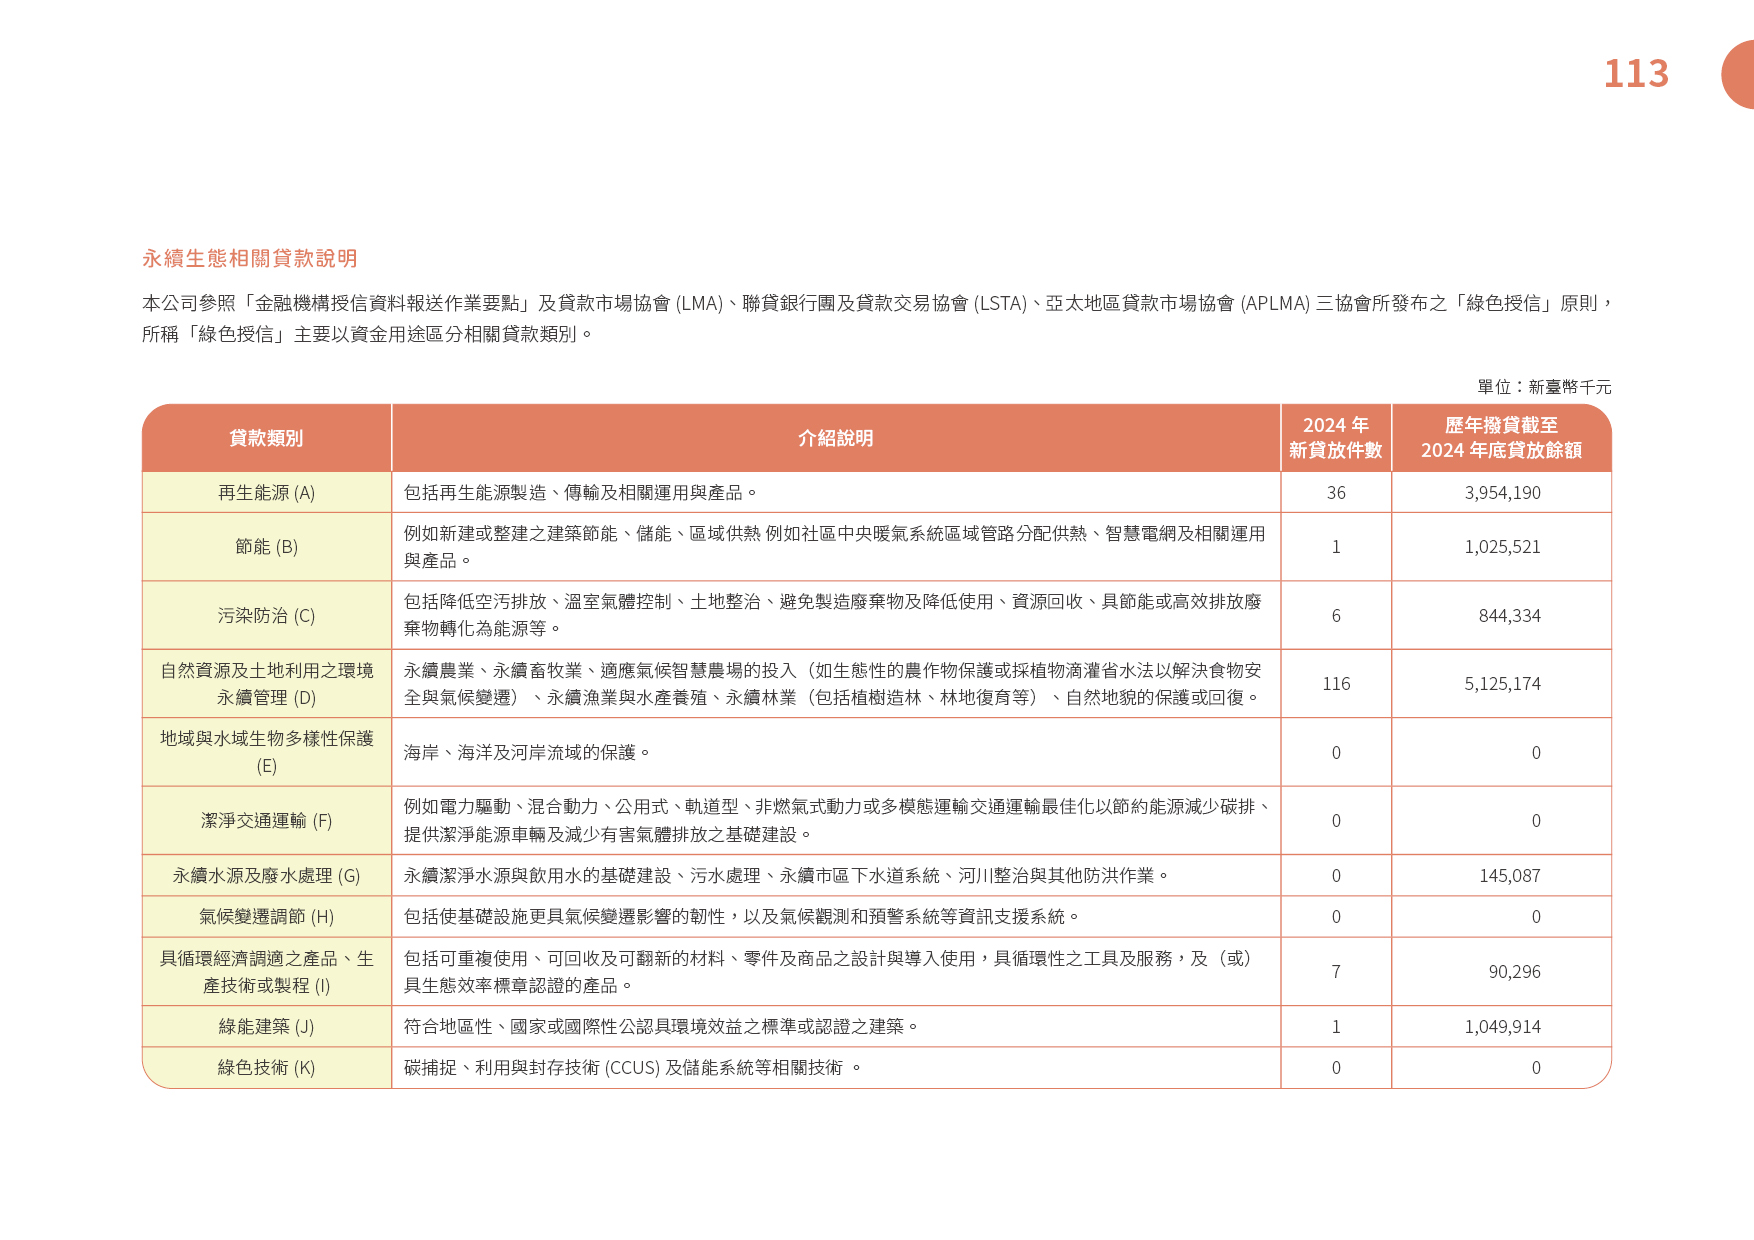Select the row label 再生能源 (A)
This screenshot has width=1754, height=1240.
266,493
